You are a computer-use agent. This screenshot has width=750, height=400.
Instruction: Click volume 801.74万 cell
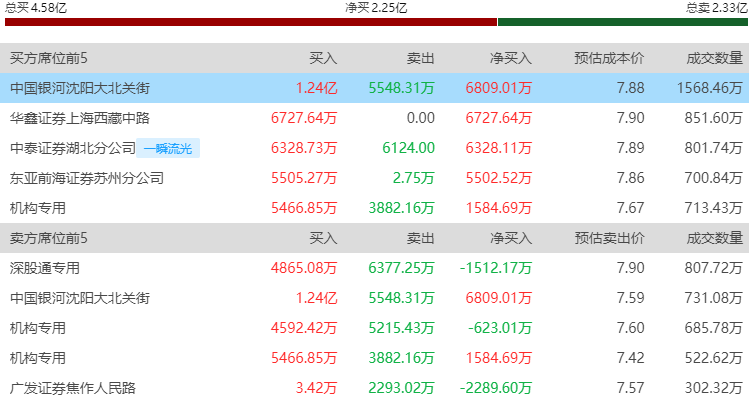pos(714,148)
